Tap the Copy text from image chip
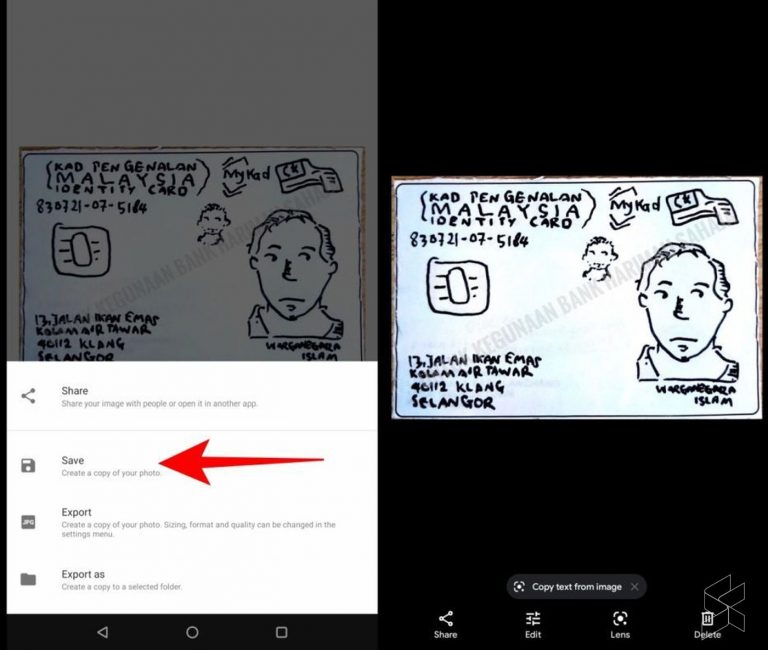768x650 pixels. point(576,587)
